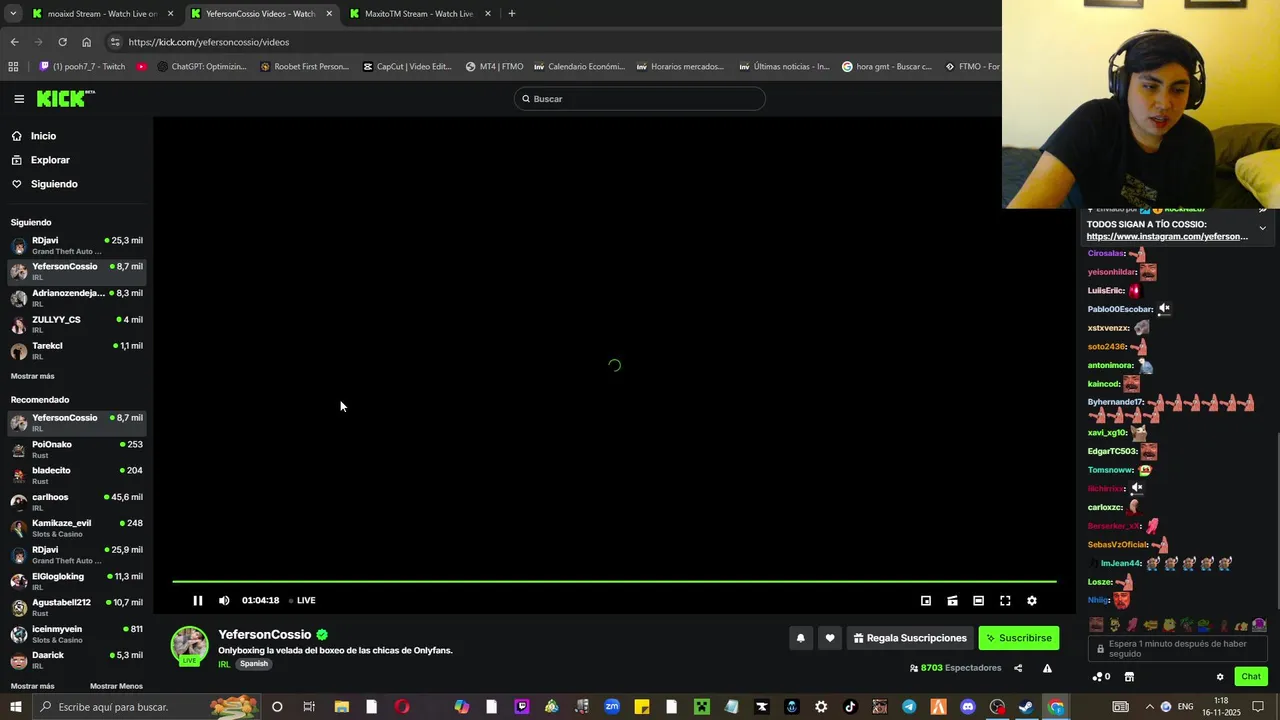Open Telegram from the taskbar
This screenshot has width=1280, height=720.
(x=909, y=707)
